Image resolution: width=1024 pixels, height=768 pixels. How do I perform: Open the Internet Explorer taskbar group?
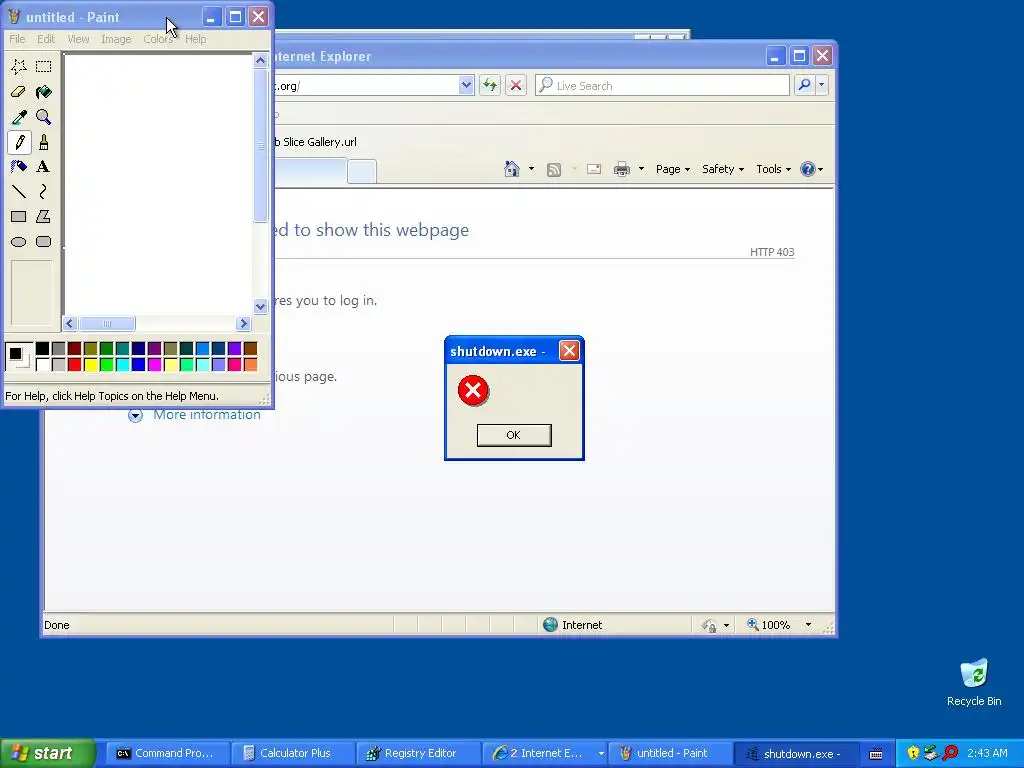tap(545, 753)
